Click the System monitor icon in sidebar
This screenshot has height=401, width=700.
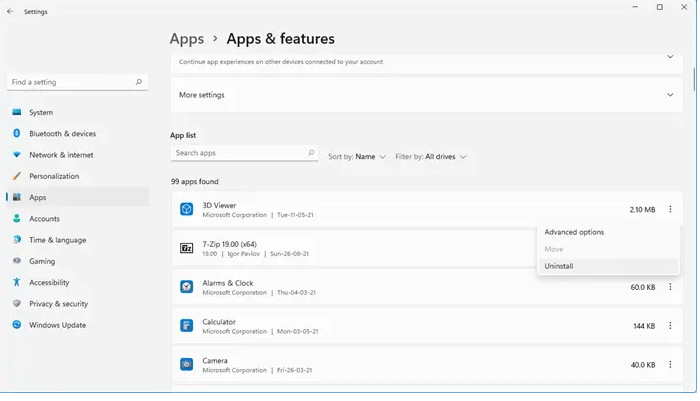pos(17,112)
